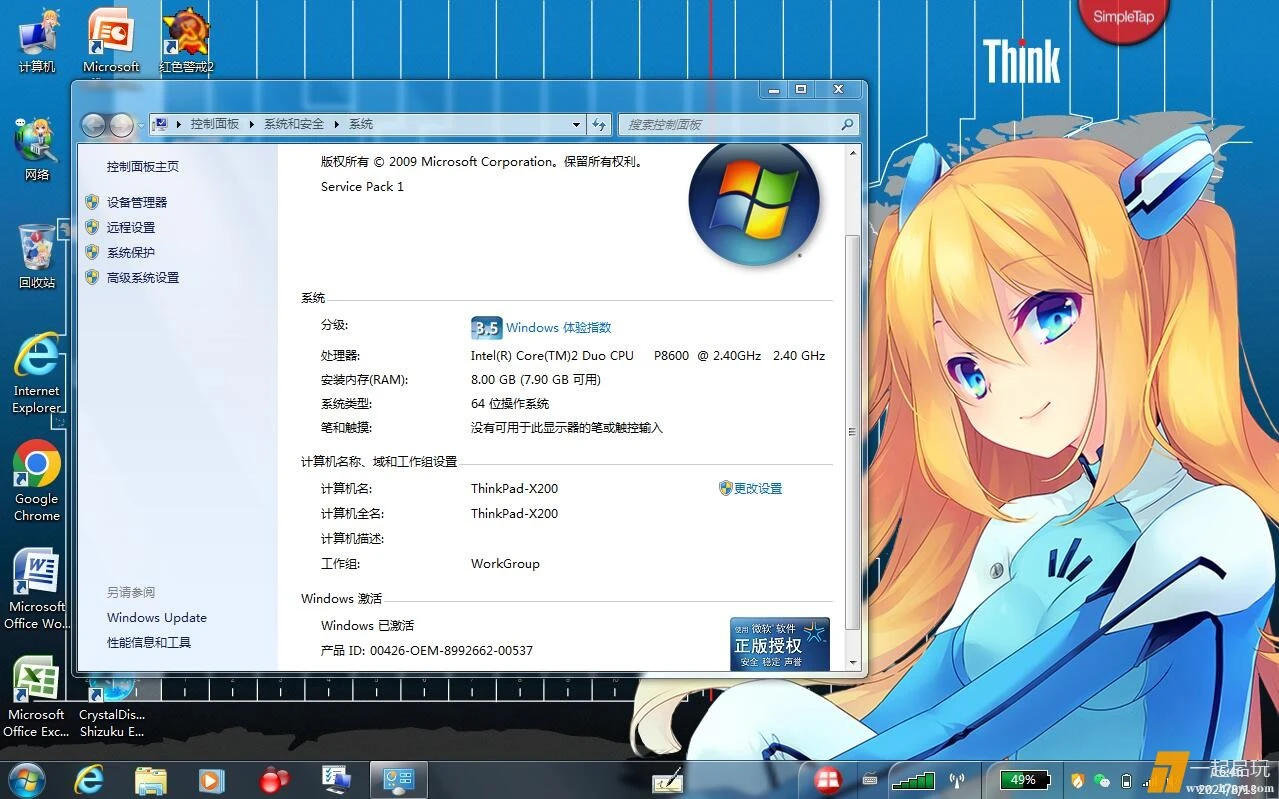Click the Windows Start orb
Image resolution: width=1279 pixels, height=799 pixels.
[27, 779]
